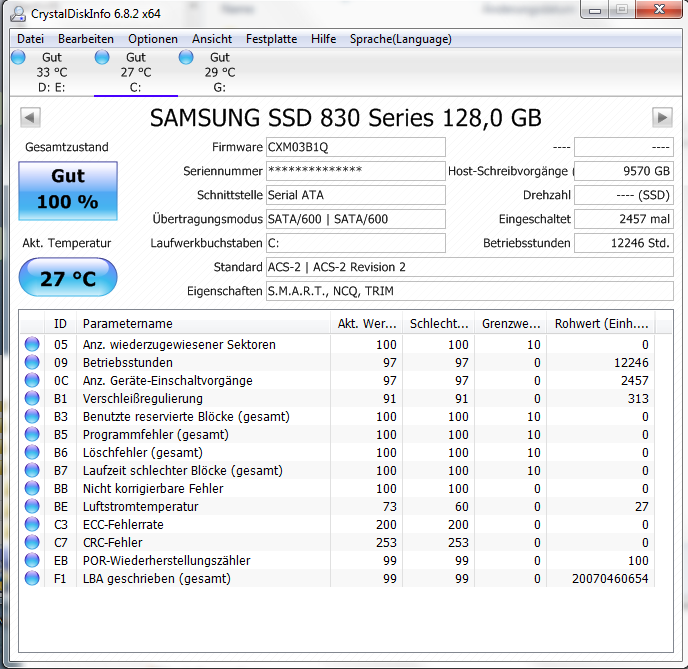Select the D: E: drive tab at 33 °C
This screenshot has height=669, width=688.
tap(52, 72)
